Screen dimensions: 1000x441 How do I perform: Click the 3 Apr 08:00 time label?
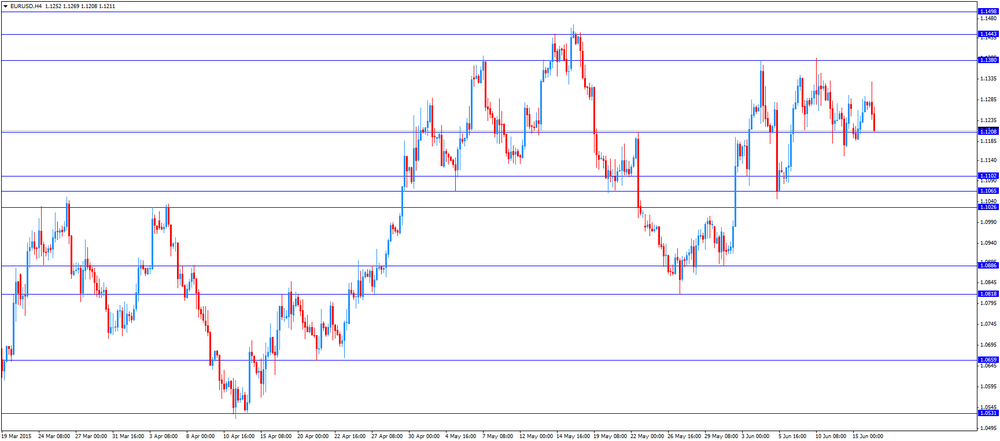point(164,437)
